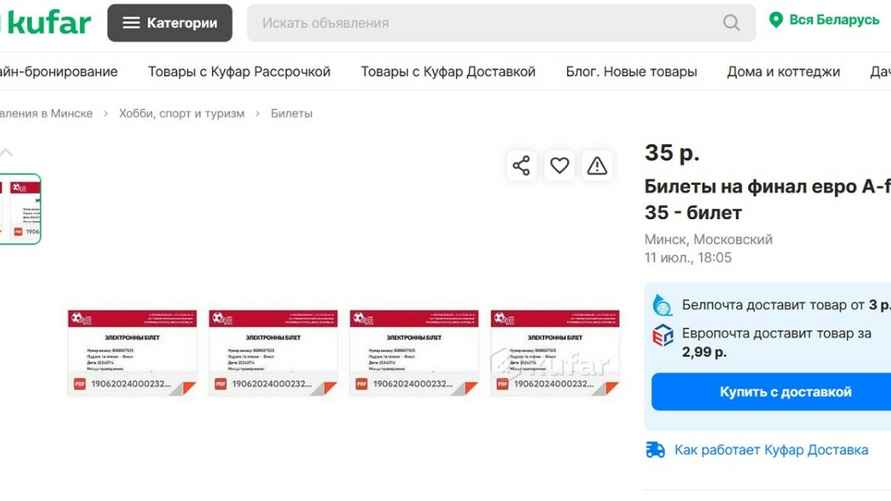Click the Europochta delivery icon
Viewport: 891px width, 501px height.
[663, 337]
